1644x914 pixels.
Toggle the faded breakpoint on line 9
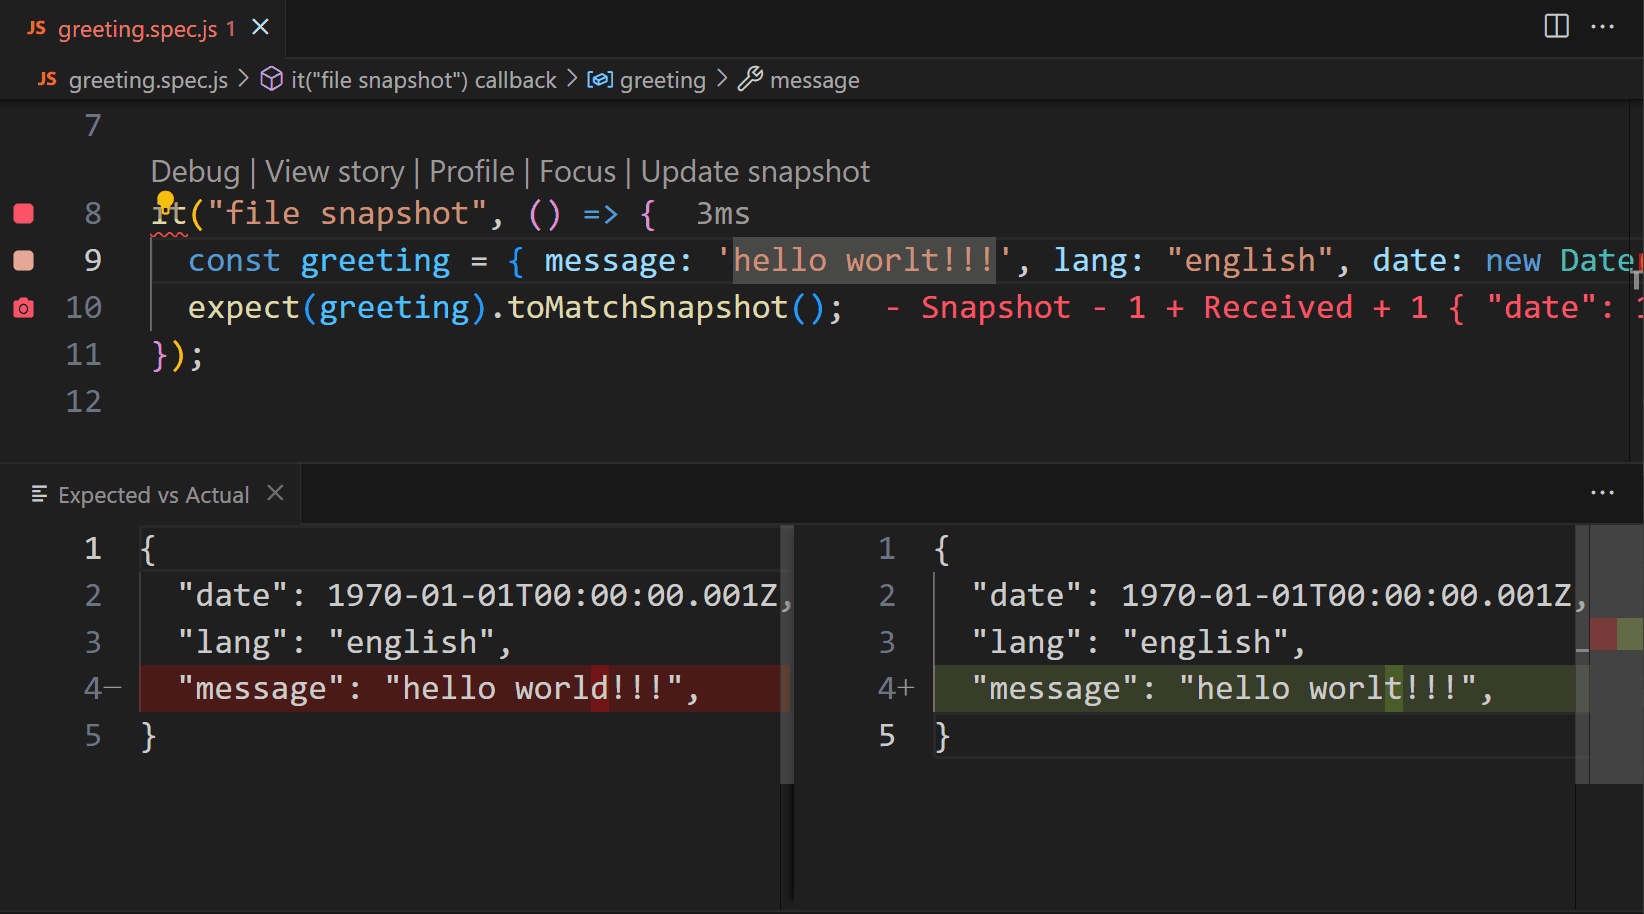pos(24,260)
